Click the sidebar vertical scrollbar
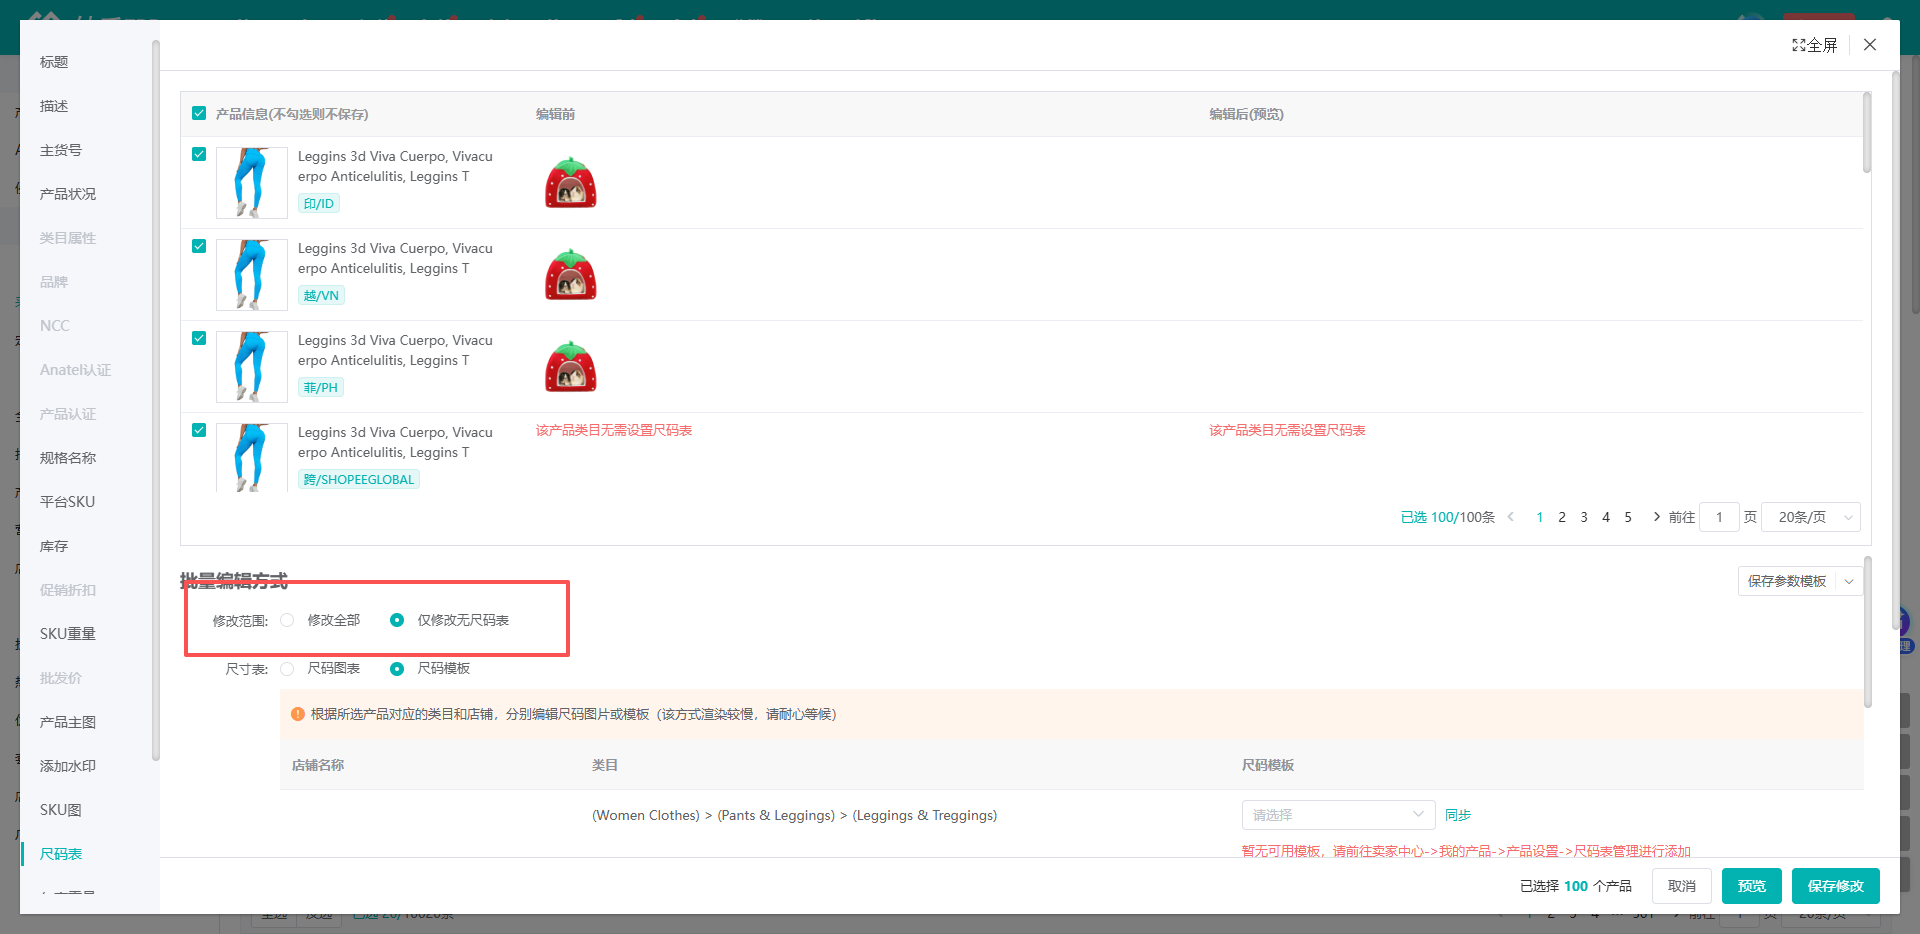1920x934 pixels. tap(156, 400)
